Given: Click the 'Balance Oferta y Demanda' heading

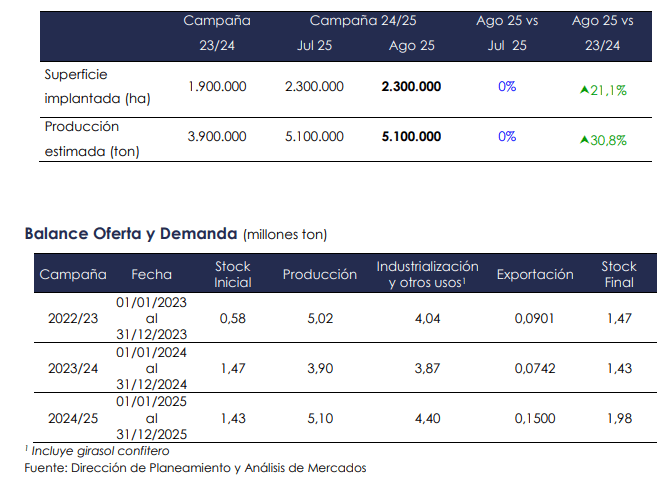Looking at the screenshot, I should (132, 234).
